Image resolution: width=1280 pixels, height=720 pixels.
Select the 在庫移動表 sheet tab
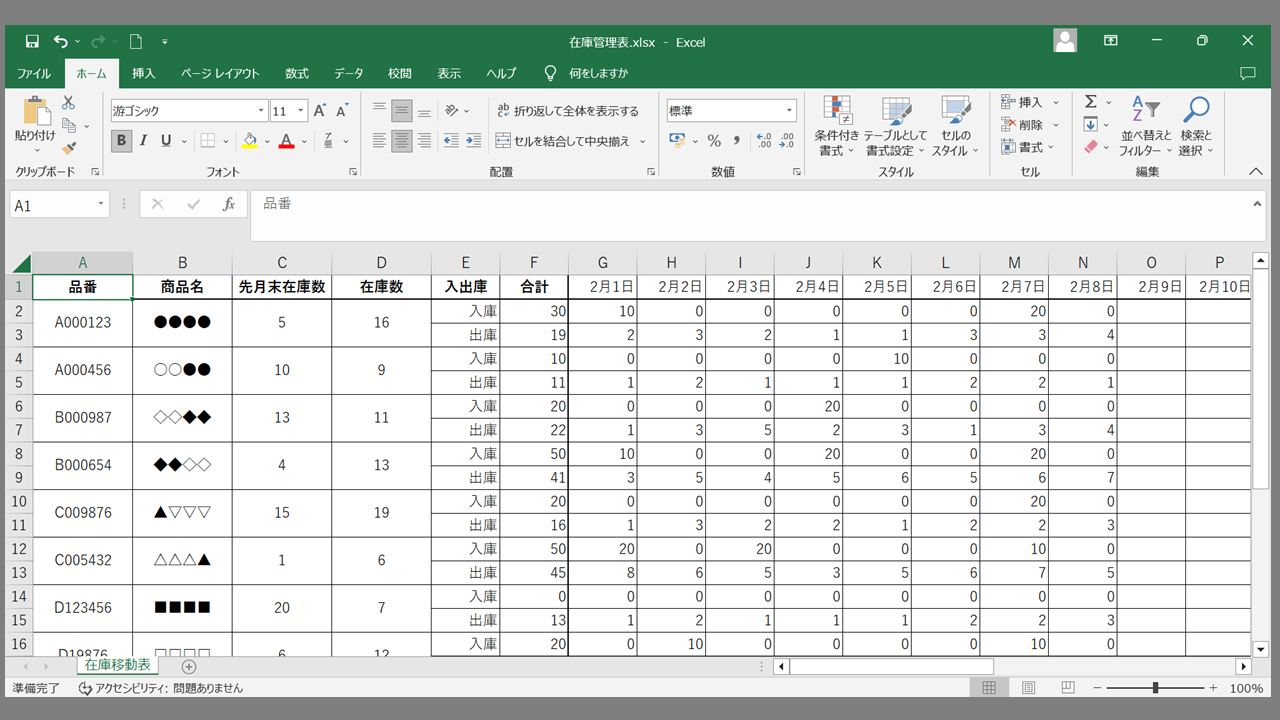pos(118,665)
